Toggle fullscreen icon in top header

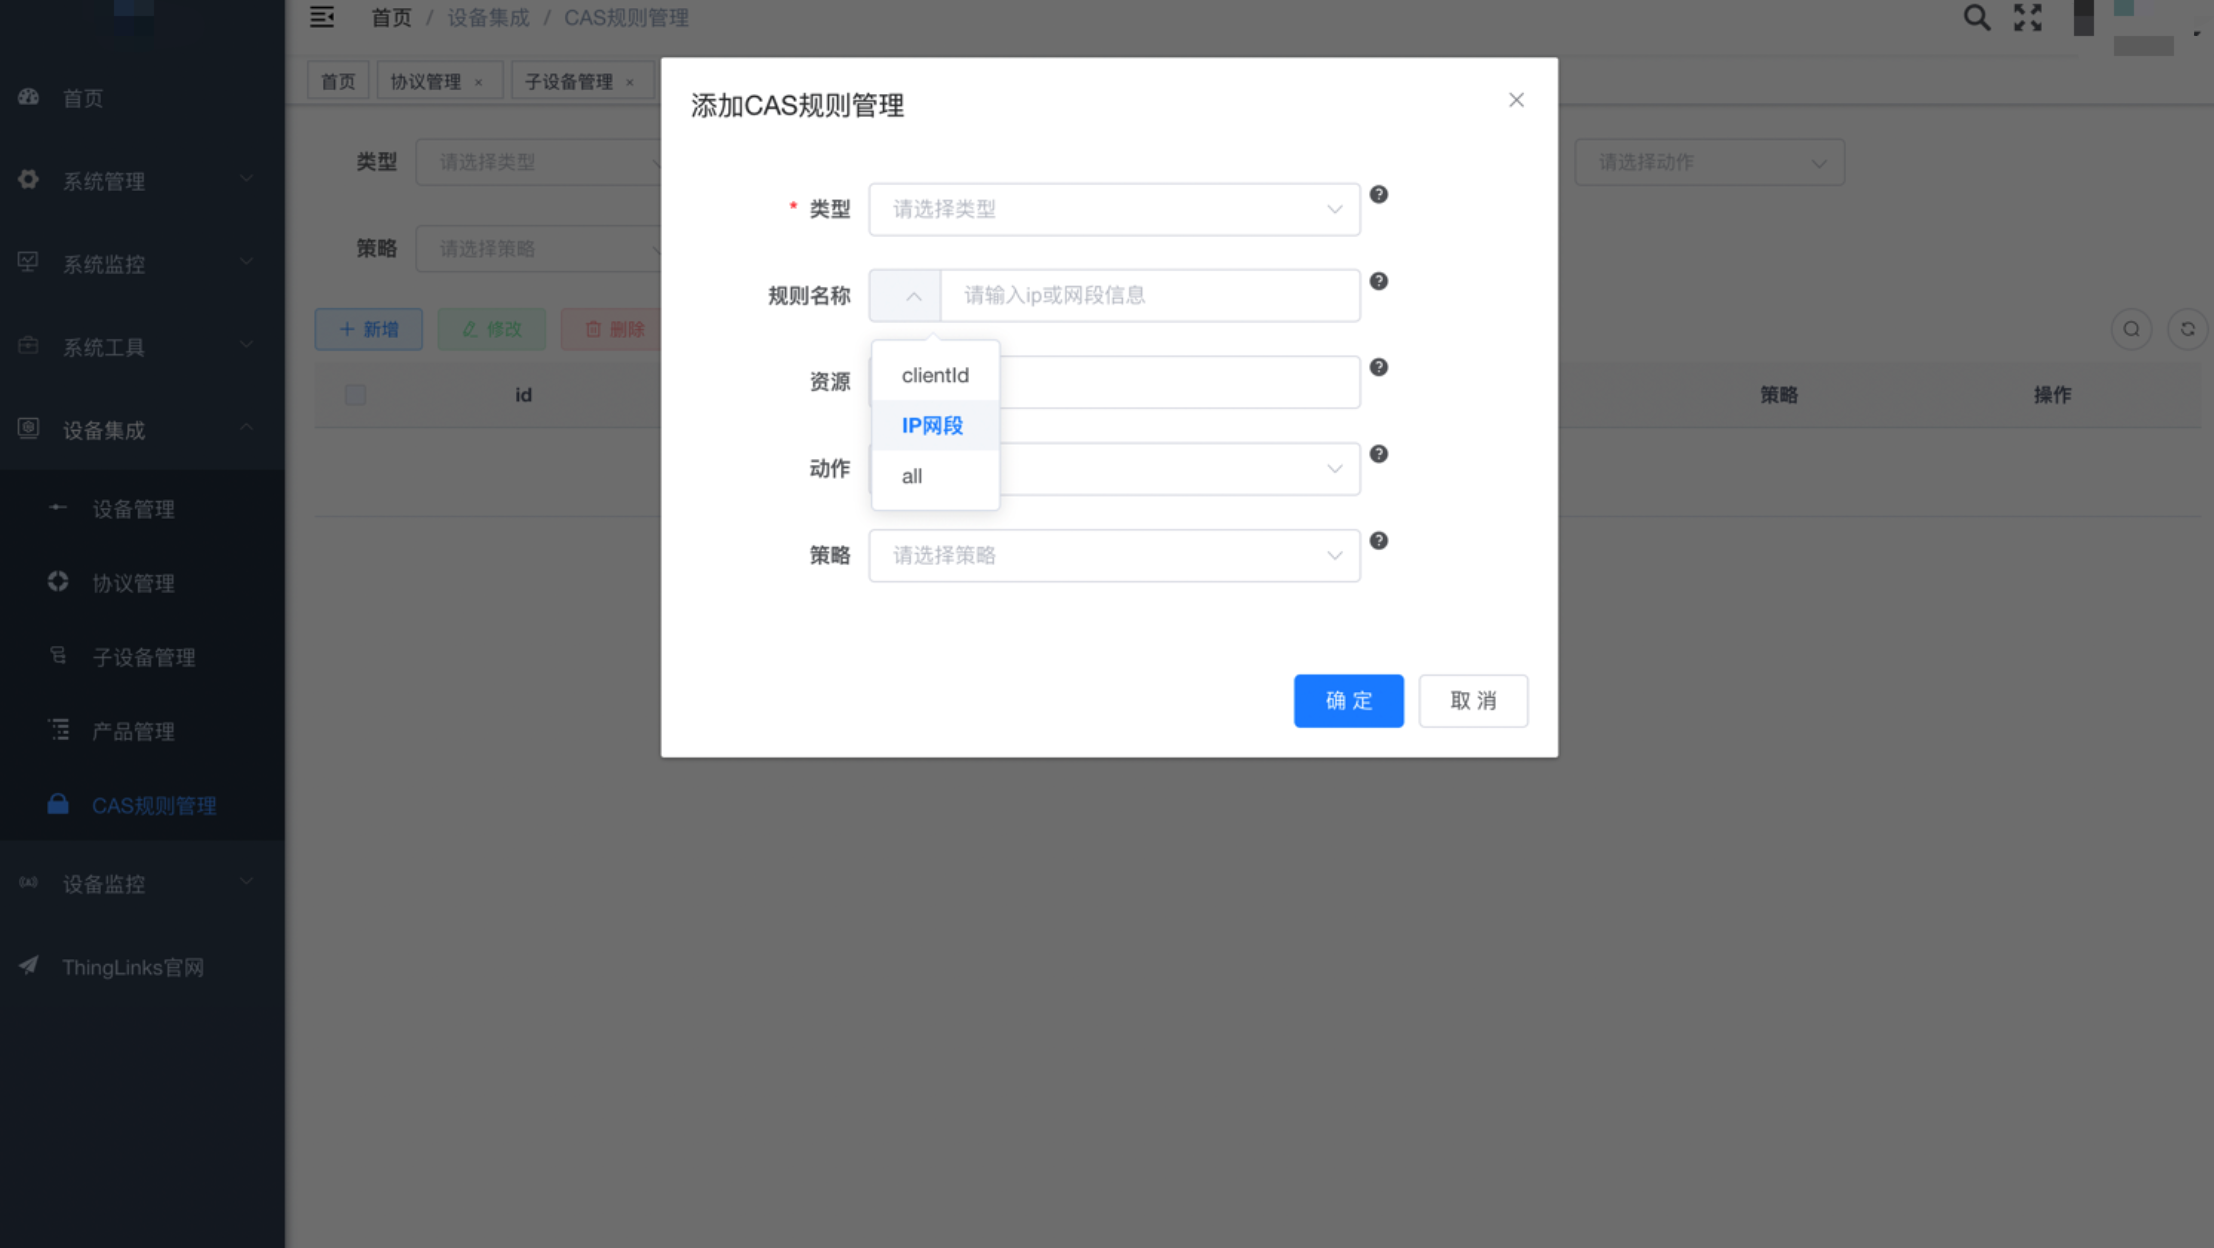2027,18
